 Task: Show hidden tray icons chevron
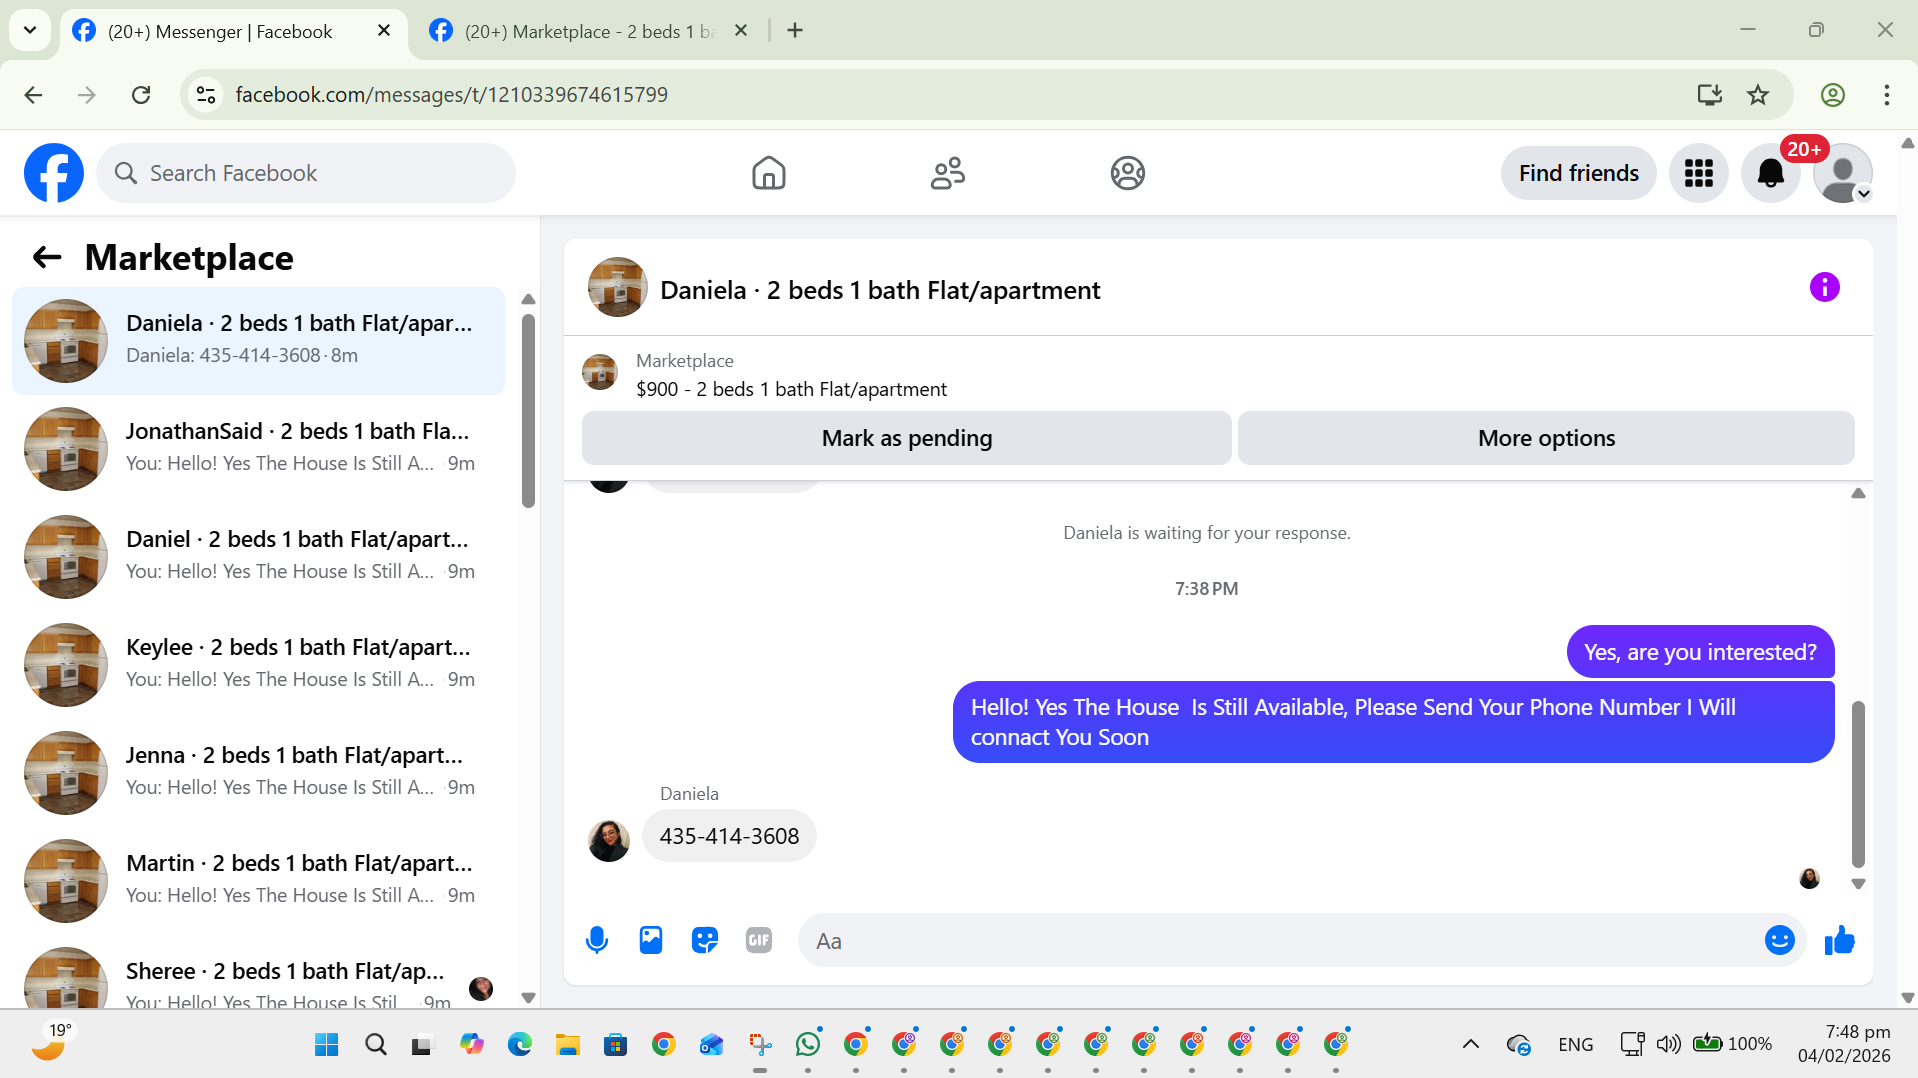tap(1470, 1045)
